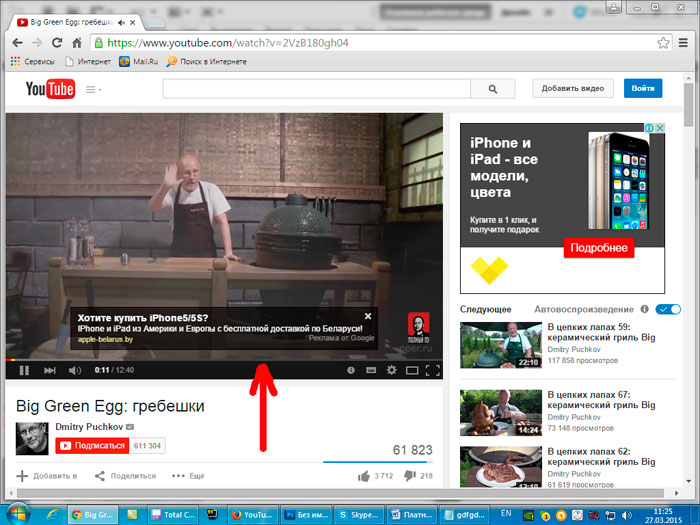This screenshot has width=700, height=525.
Task: Focus the YouTube search field
Action: (x=317, y=89)
